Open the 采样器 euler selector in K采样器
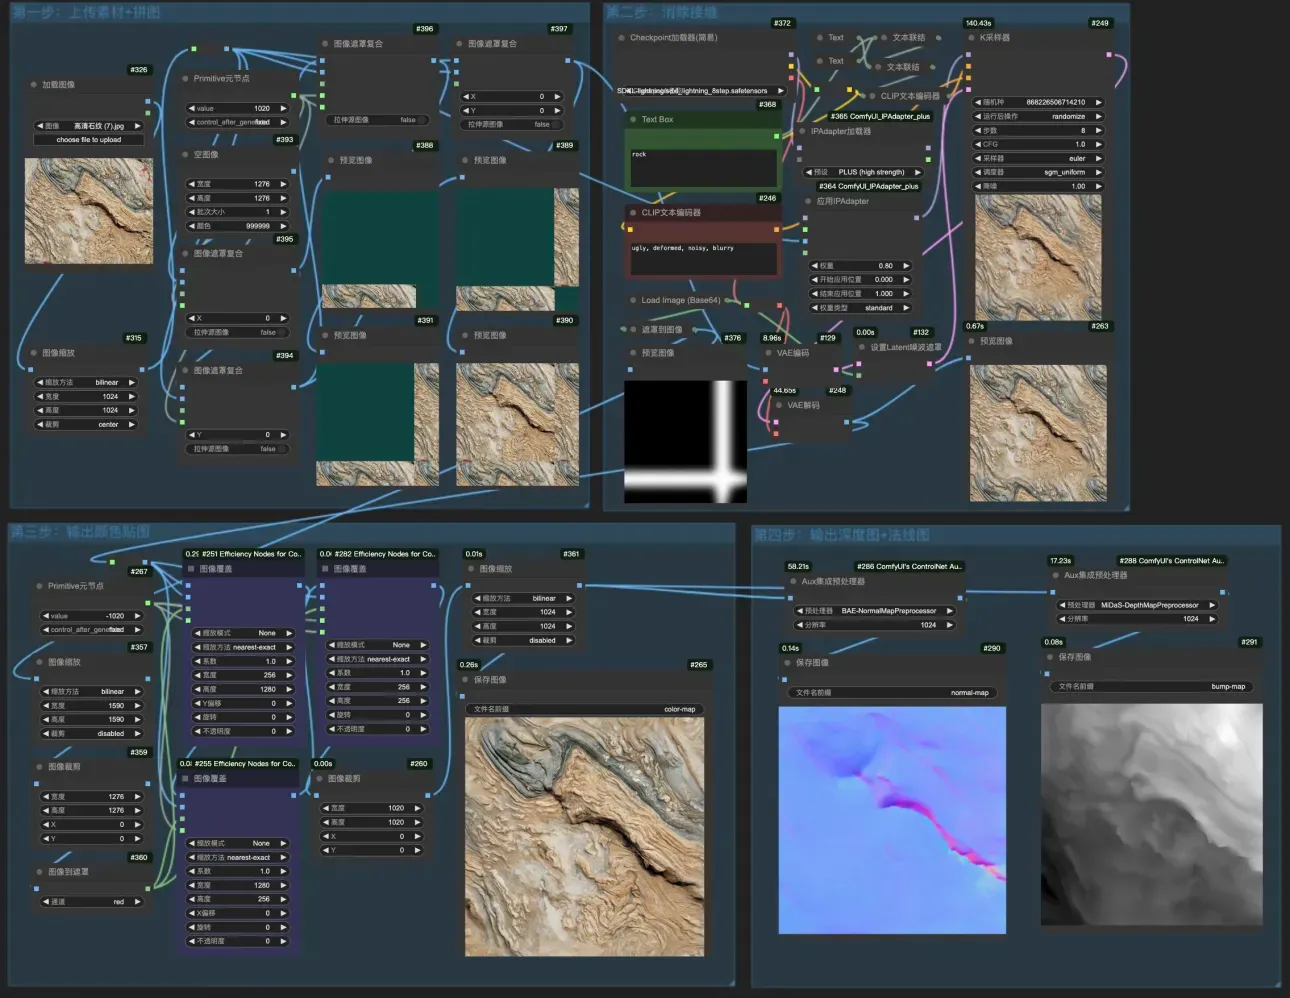The image size is (1290, 998). pos(1039,158)
